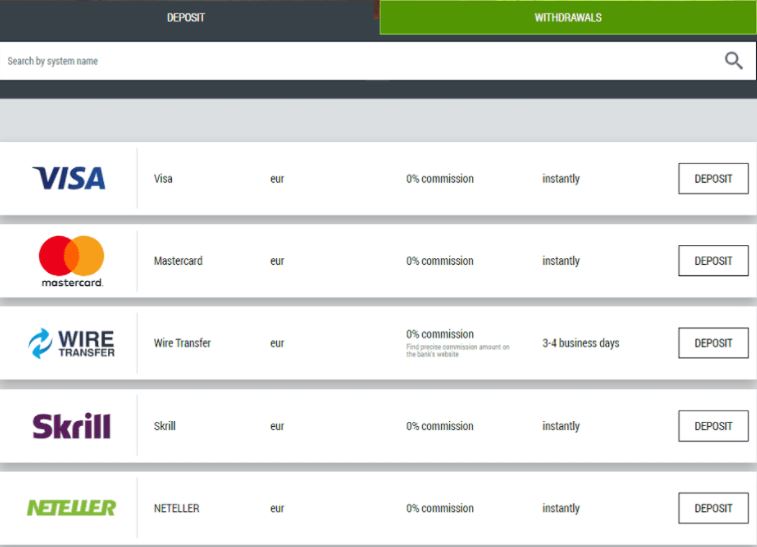Image resolution: width=757 pixels, height=547 pixels.
Task: Click the 'NETELLER' system name text
Action: tap(176, 508)
